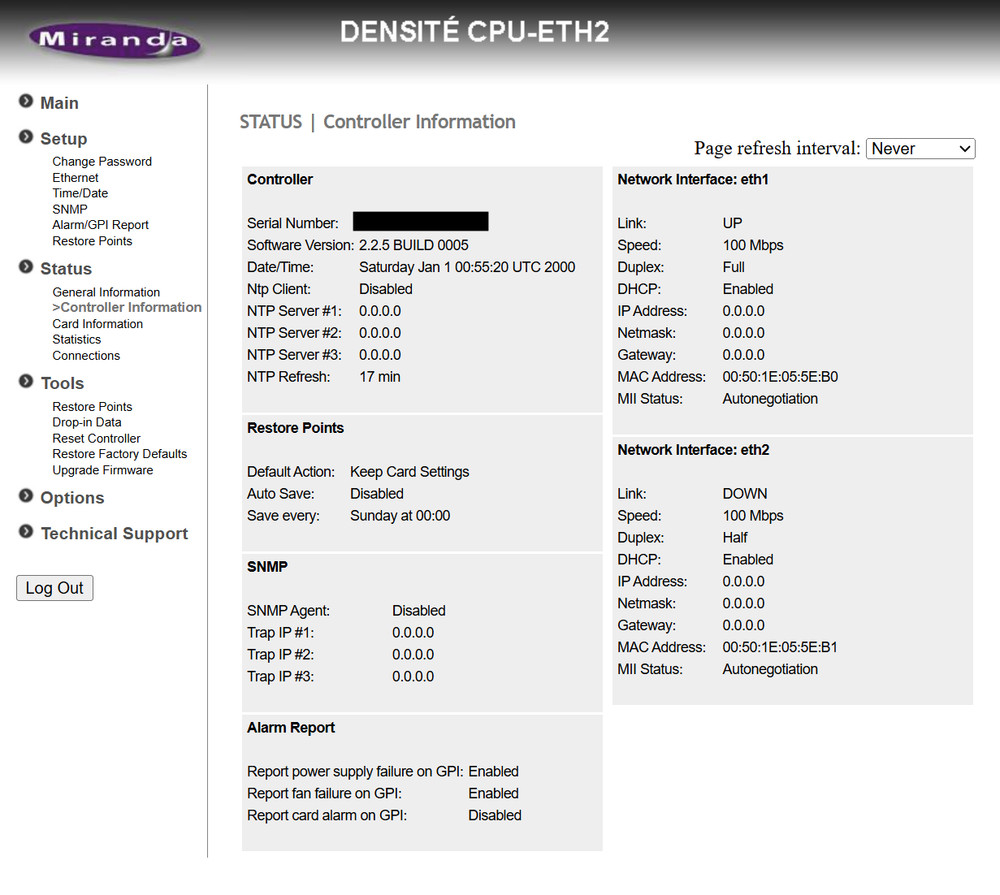
Task: Open the Change Password page
Action: pyautogui.click(x=102, y=161)
